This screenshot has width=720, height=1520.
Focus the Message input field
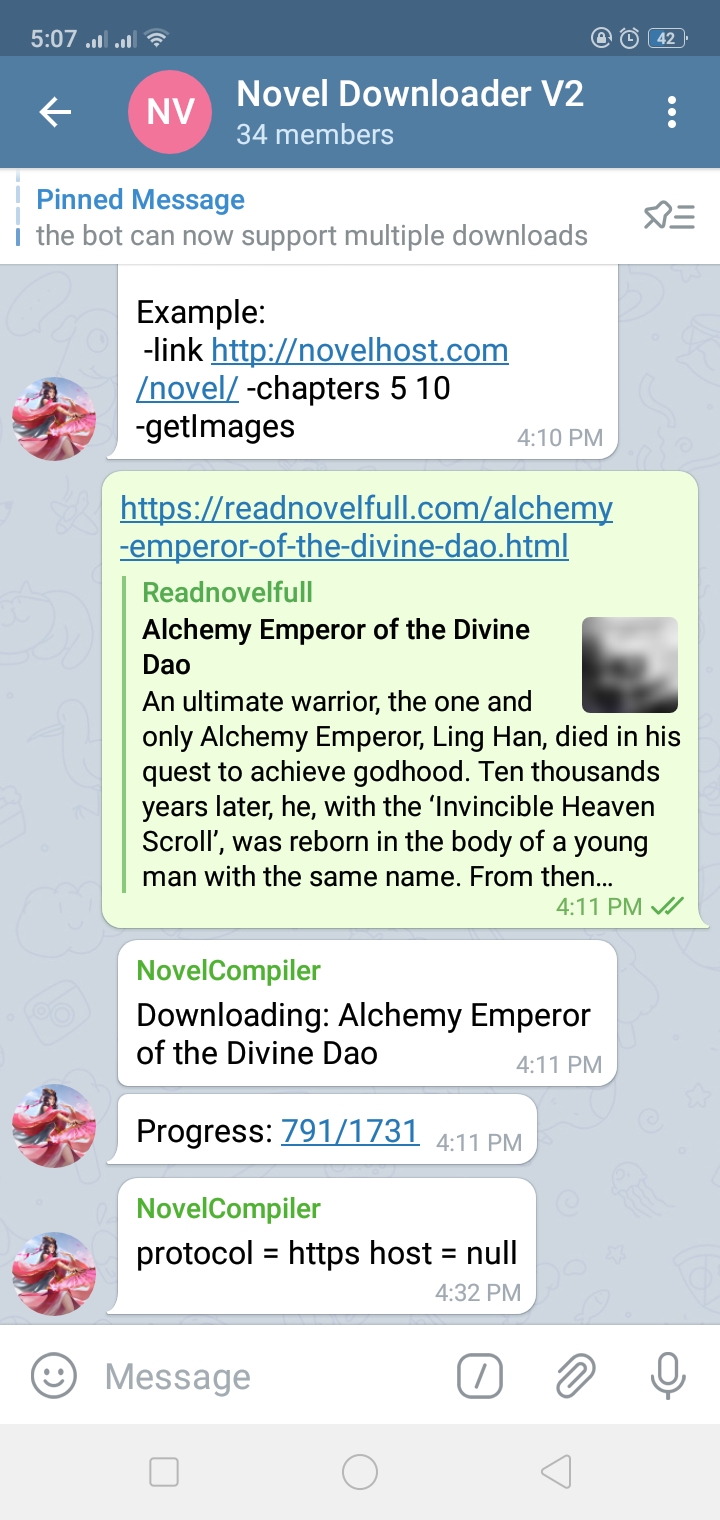270,1376
